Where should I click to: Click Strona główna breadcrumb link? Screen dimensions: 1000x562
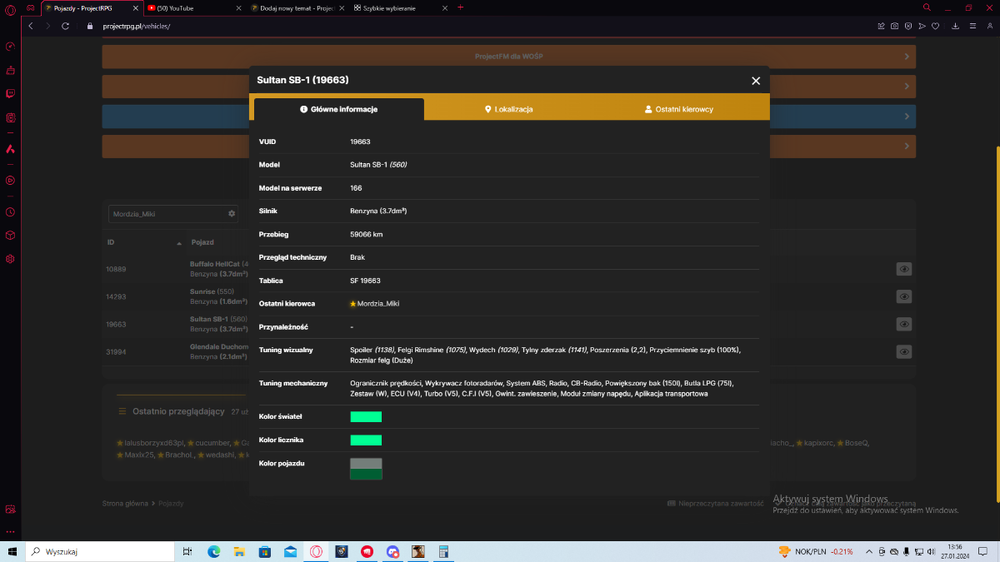pyautogui.click(x=125, y=503)
